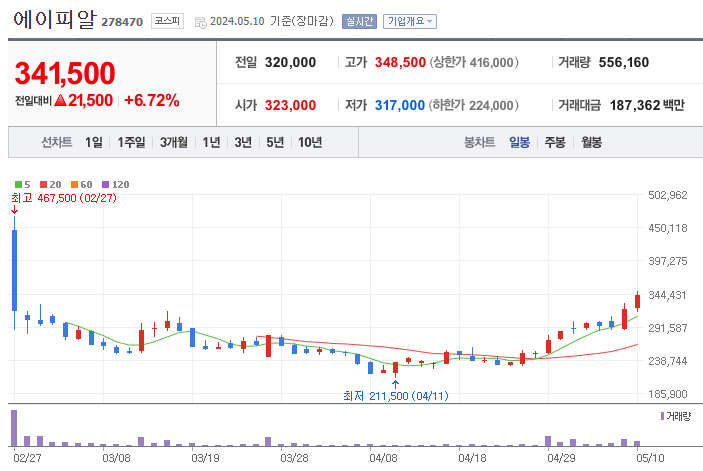Viewport: 703px width, 471px height.
Task: Switch to 주봉 weekly candle chart
Action: 555,142
